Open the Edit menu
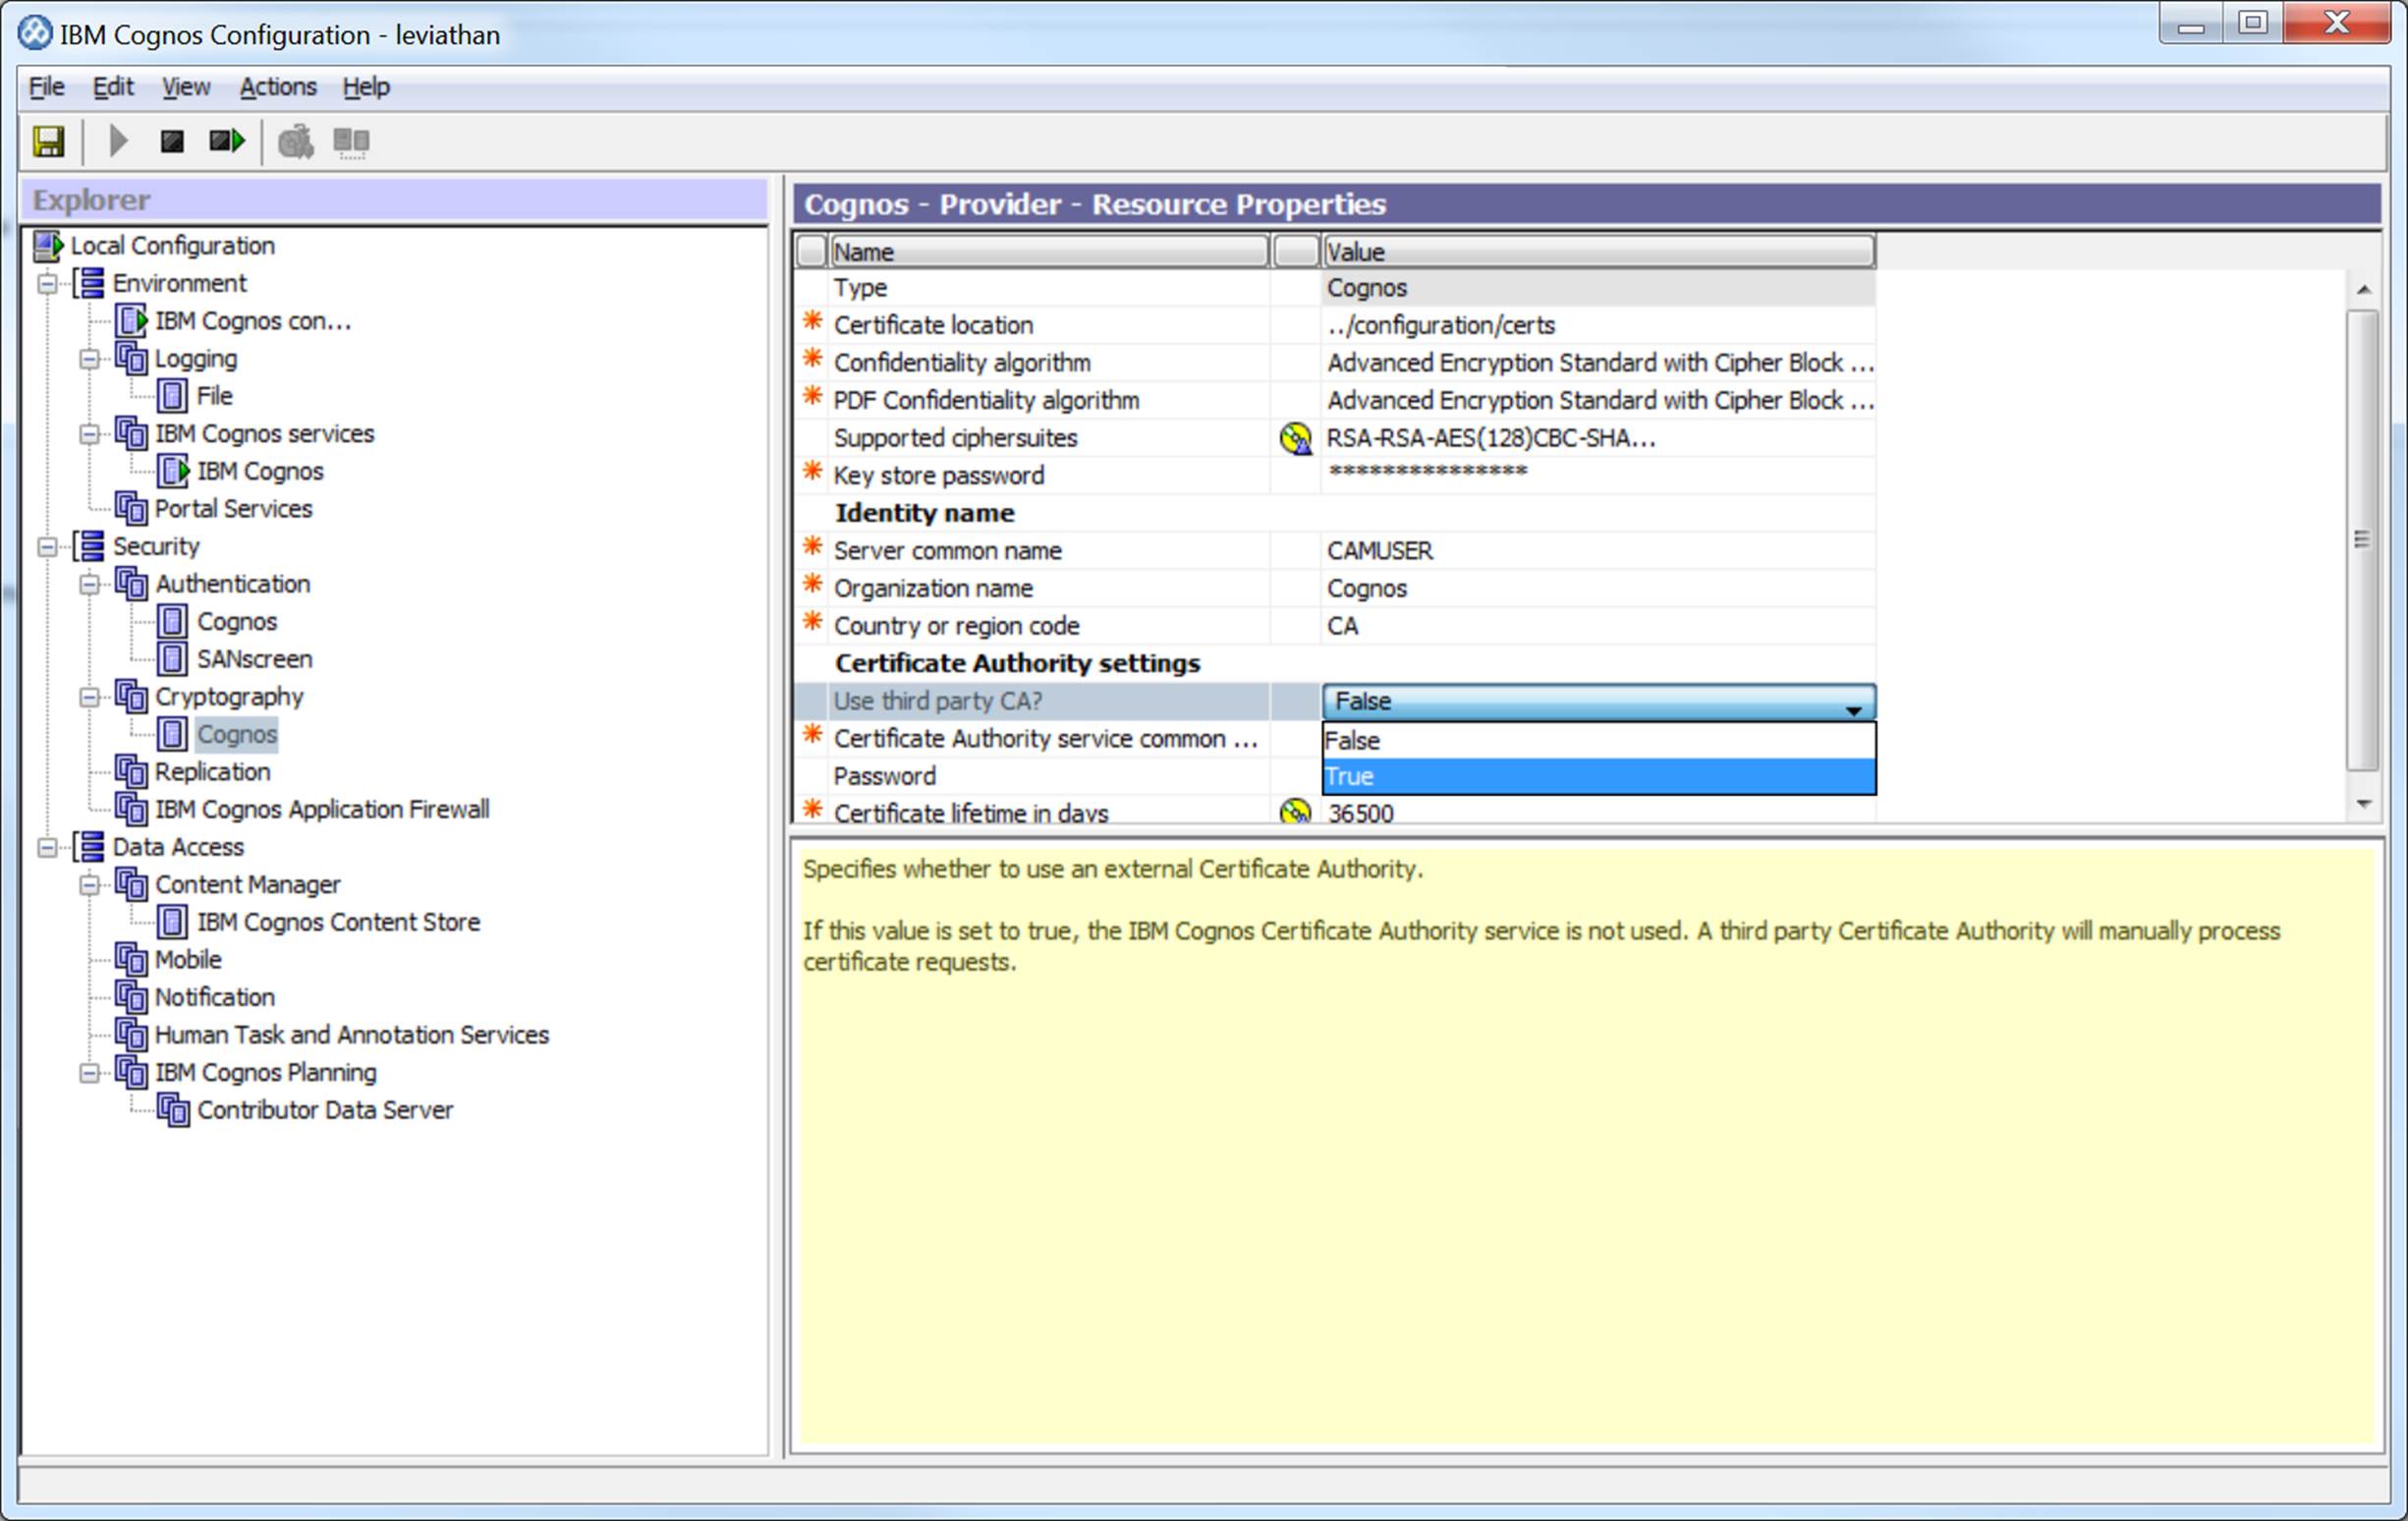Screen dimensions: 2408x1521 (110, 84)
